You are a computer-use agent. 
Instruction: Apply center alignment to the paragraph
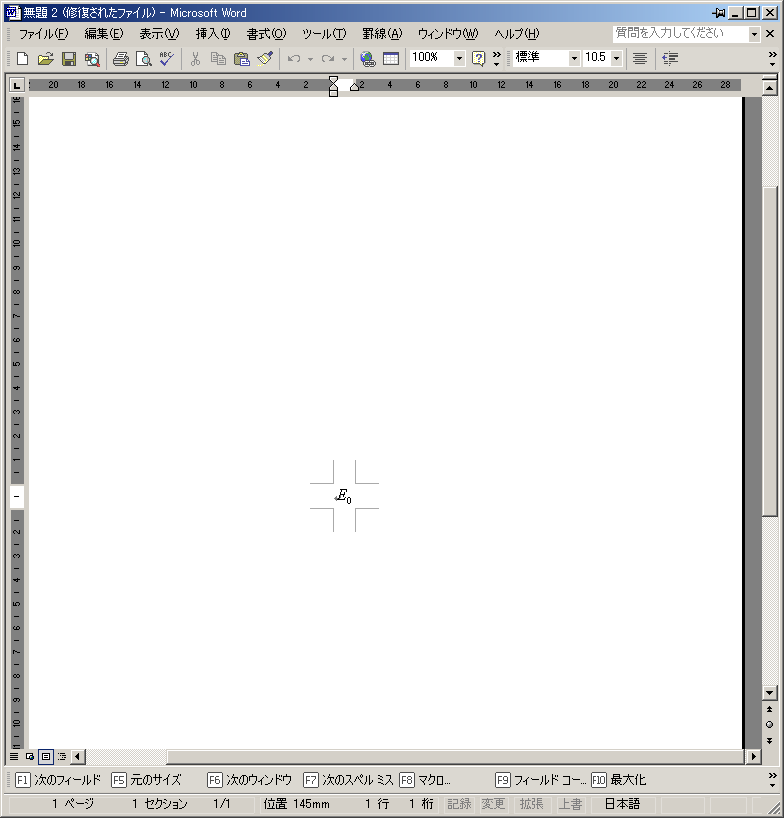(640, 58)
